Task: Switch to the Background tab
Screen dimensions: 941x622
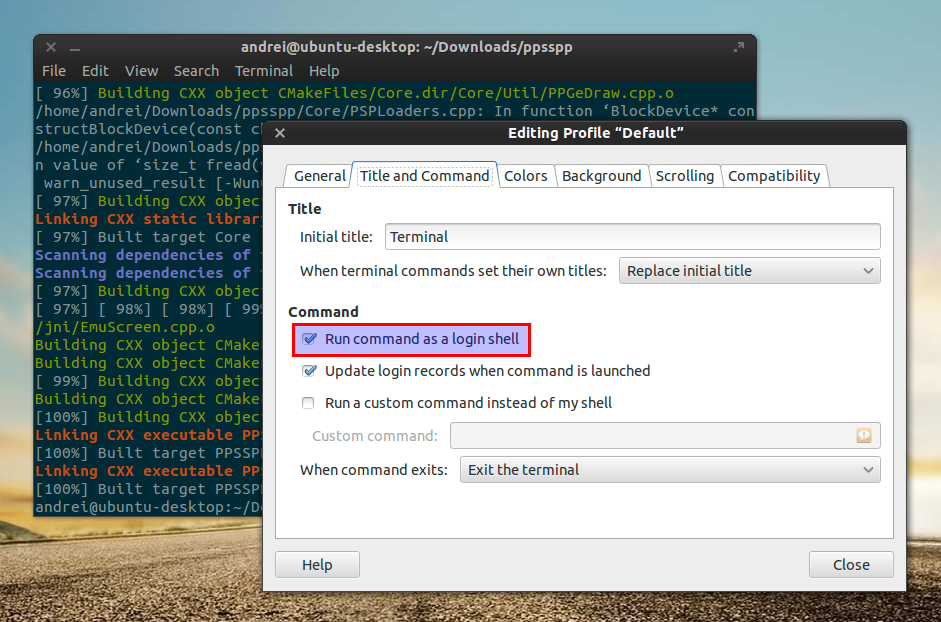Action: click(x=602, y=175)
